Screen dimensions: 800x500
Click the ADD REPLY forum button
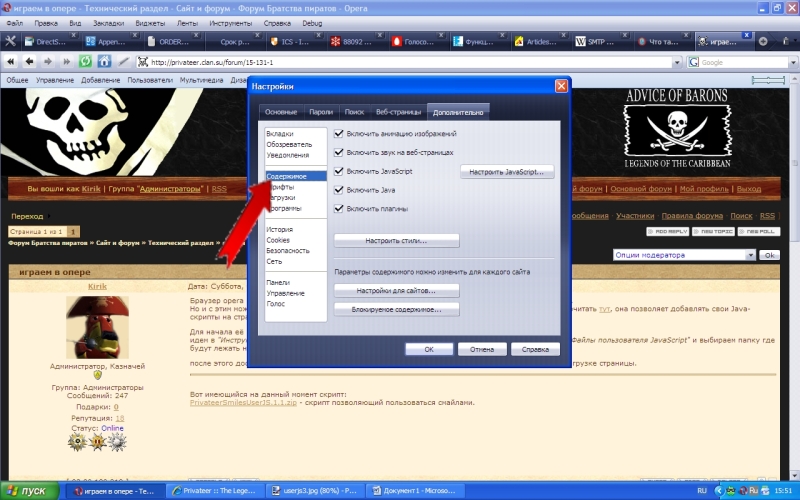(x=667, y=232)
